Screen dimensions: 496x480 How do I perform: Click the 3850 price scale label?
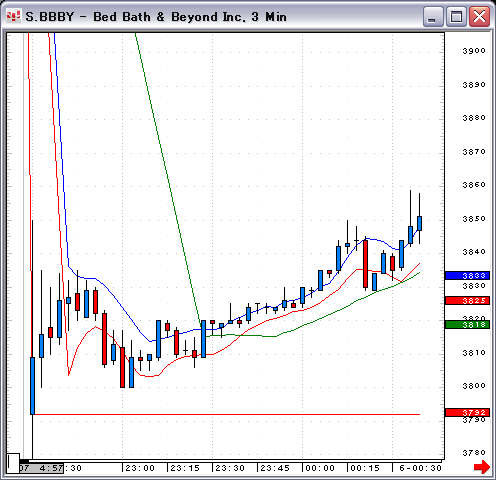pyautogui.click(x=474, y=219)
